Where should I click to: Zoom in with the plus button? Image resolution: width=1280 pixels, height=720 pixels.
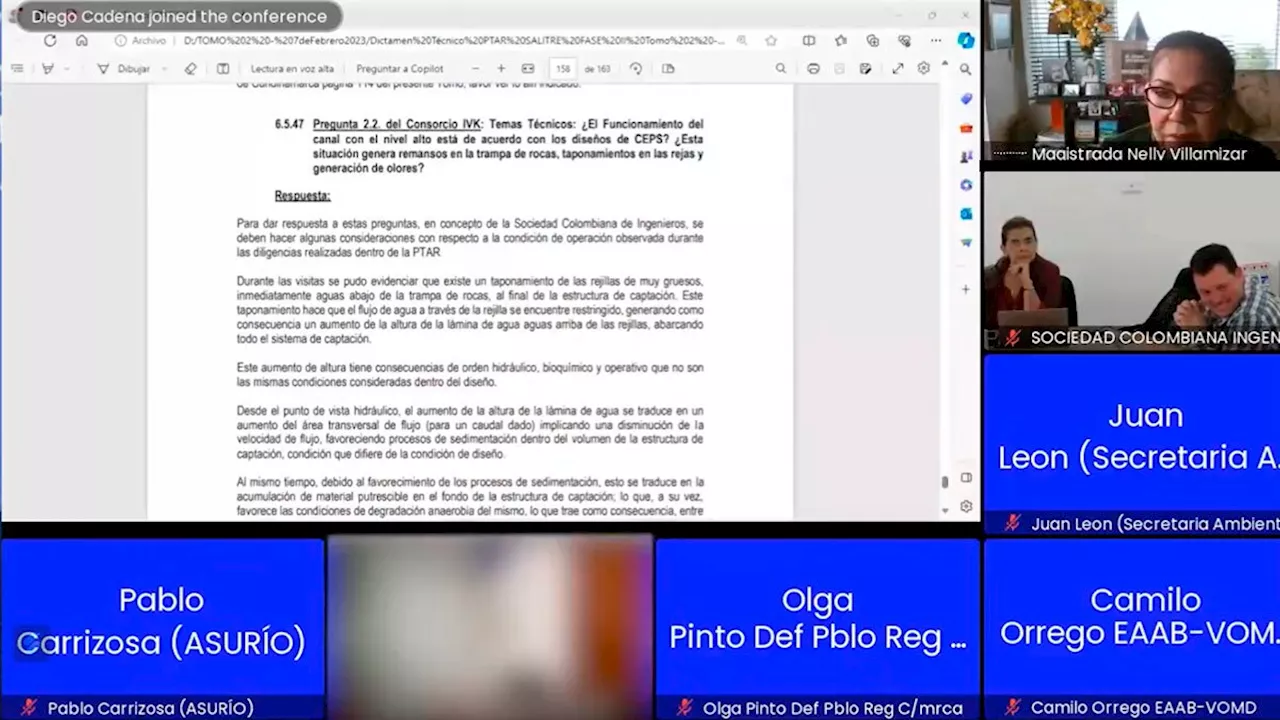(501, 69)
